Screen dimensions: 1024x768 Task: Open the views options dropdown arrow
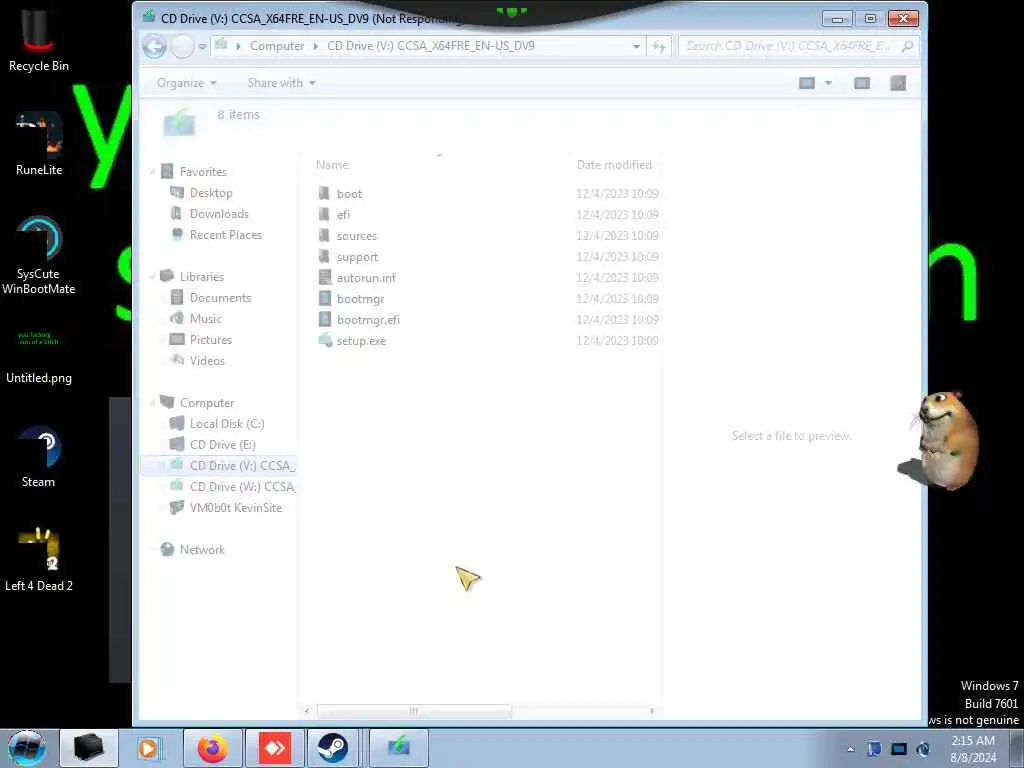tap(828, 83)
